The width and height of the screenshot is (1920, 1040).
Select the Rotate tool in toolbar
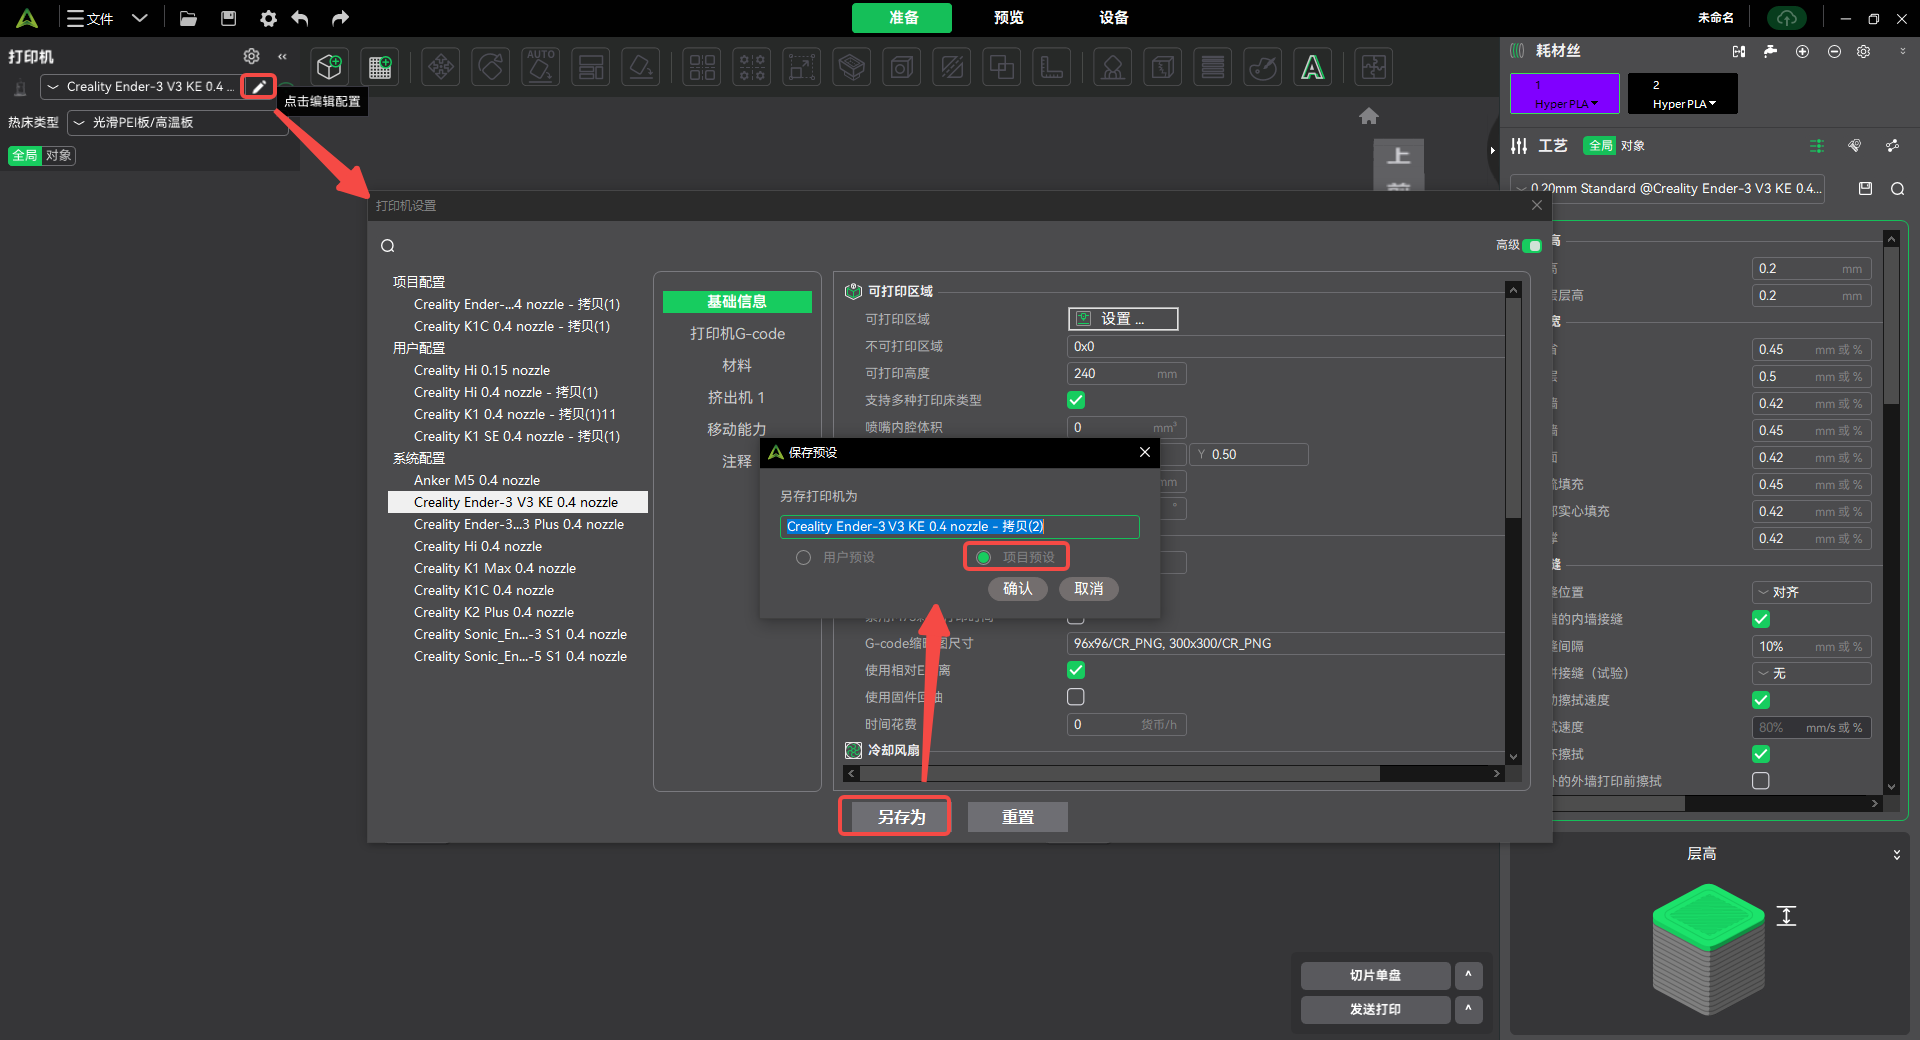coord(491,67)
